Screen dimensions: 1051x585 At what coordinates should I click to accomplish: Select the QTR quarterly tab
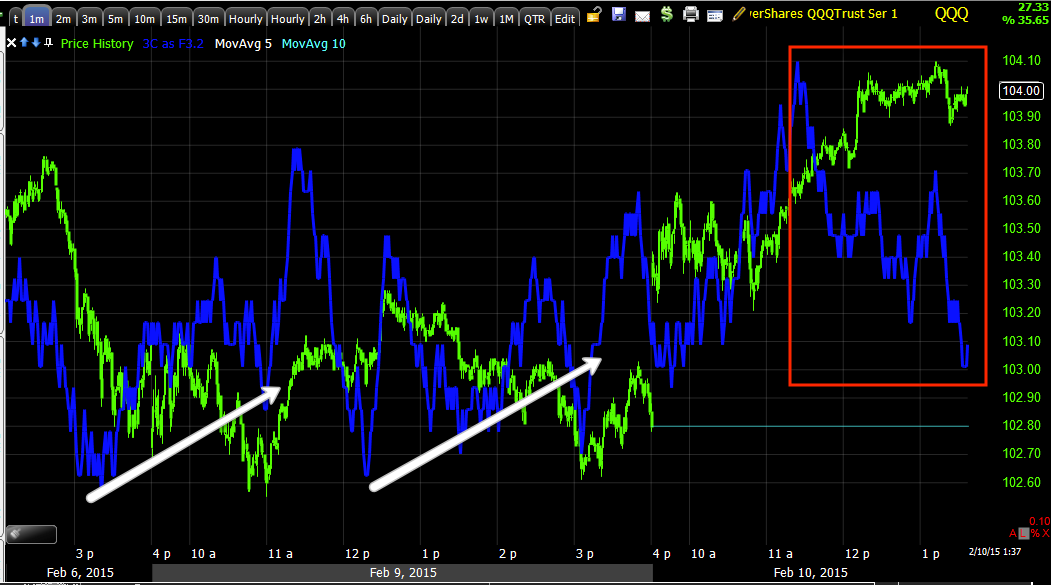tap(534, 19)
